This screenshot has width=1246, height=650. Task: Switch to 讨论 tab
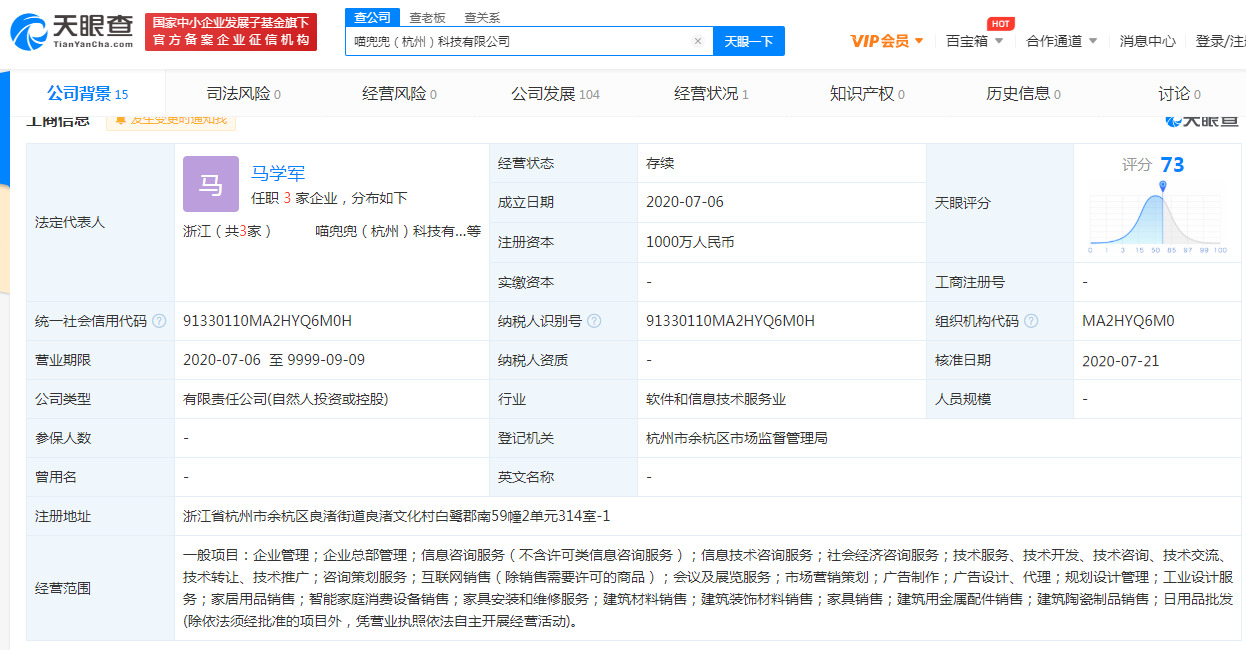[1179, 94]
